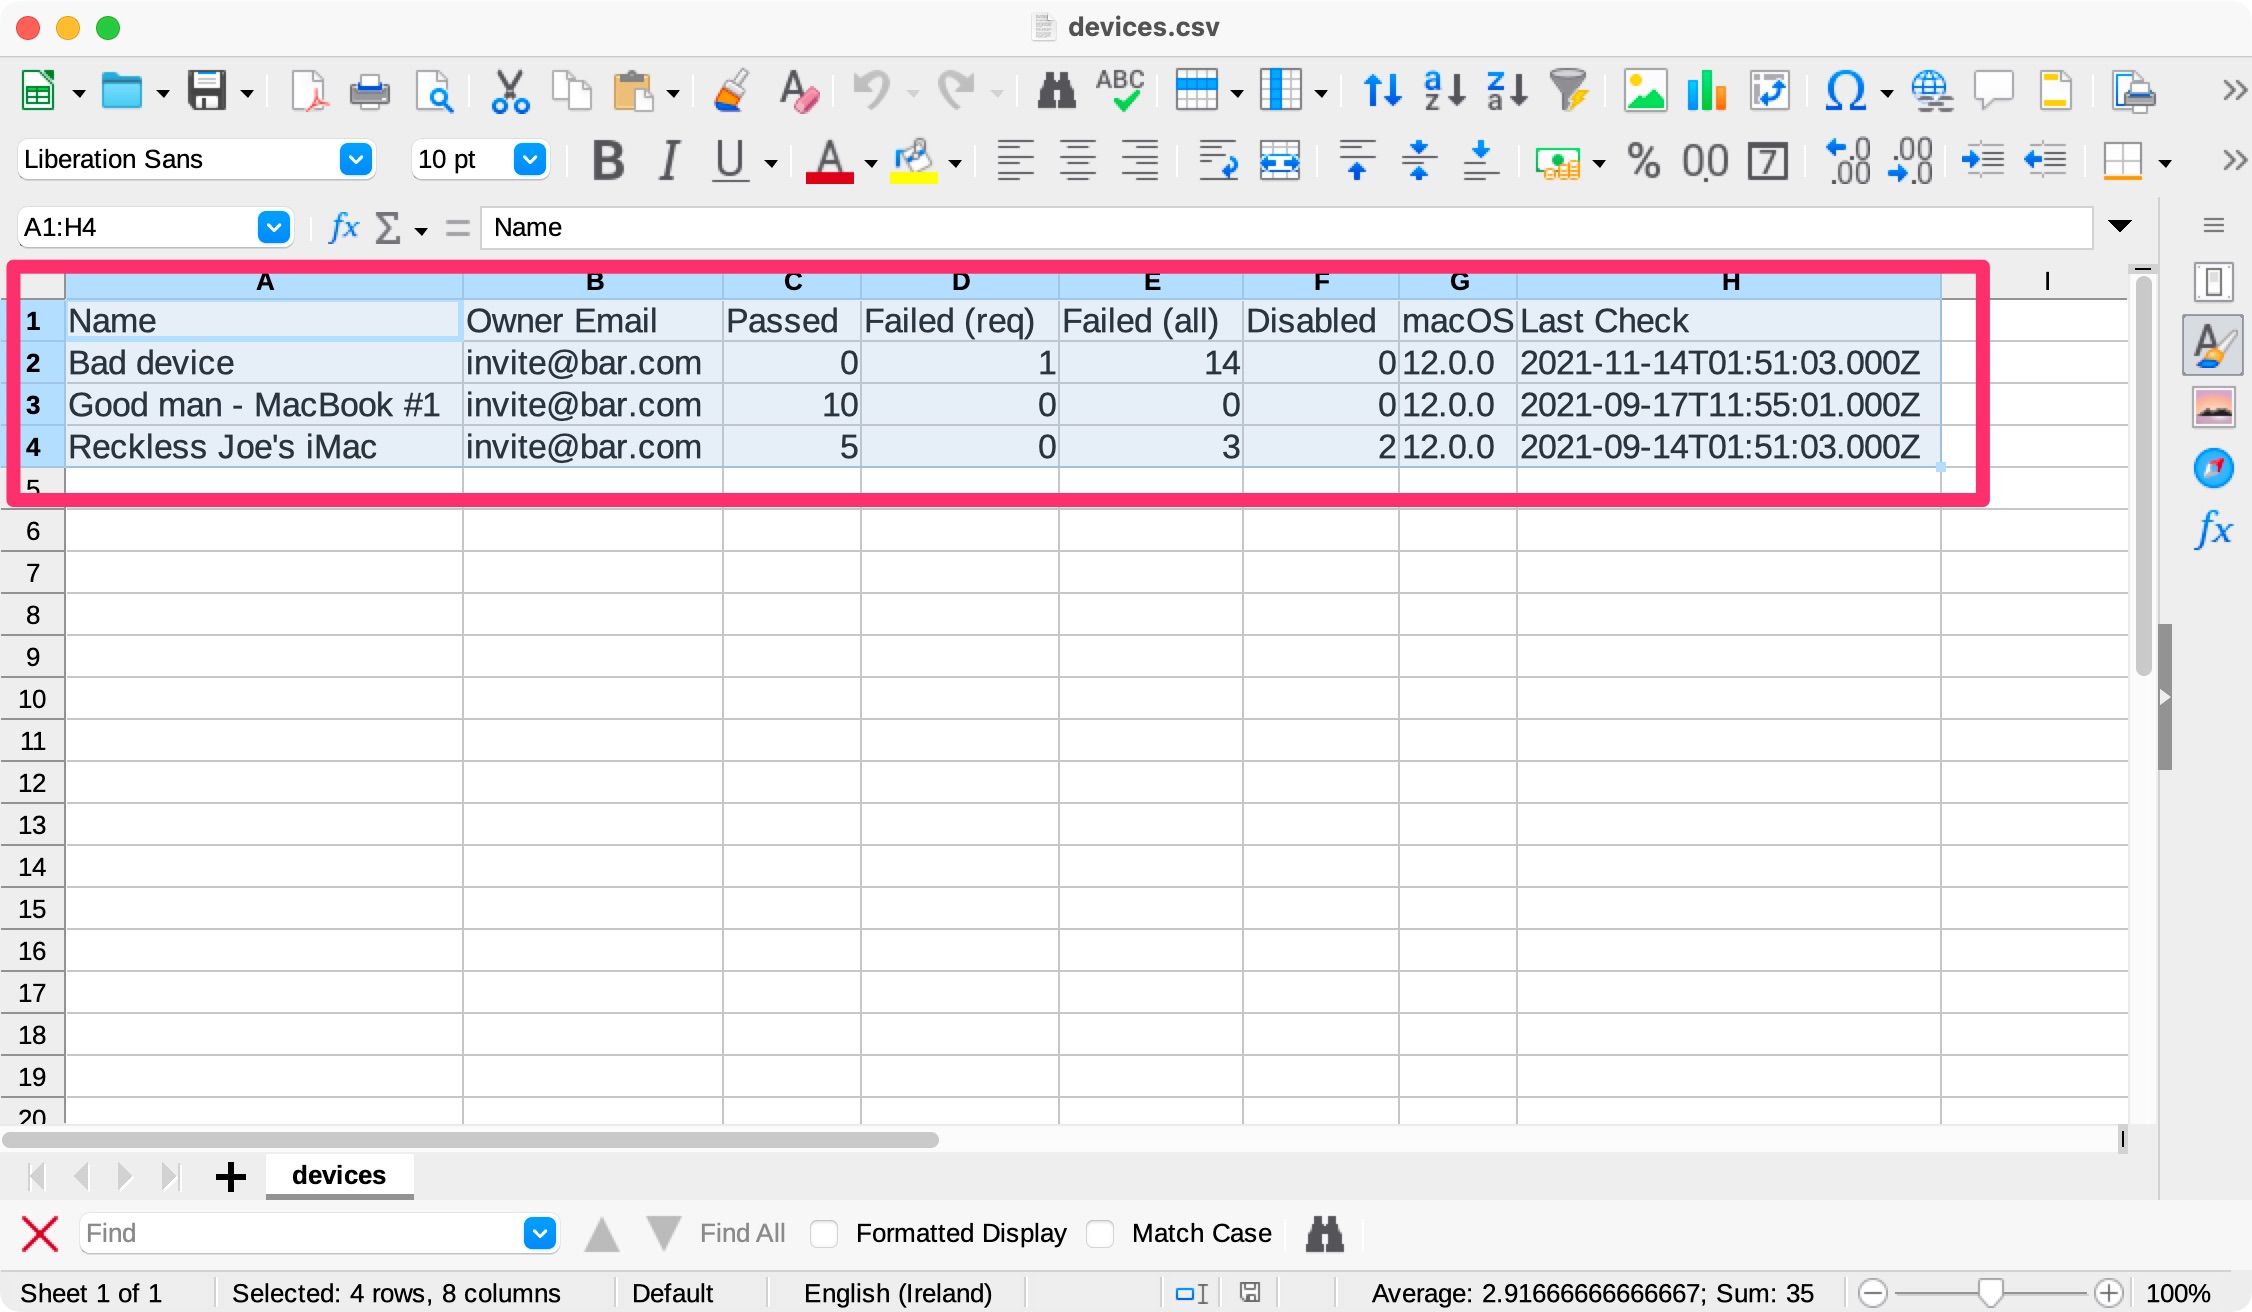Expand the formula bar arrow
Viewport: 2252px width, 1312px height.
click(x=2119, y=226)
